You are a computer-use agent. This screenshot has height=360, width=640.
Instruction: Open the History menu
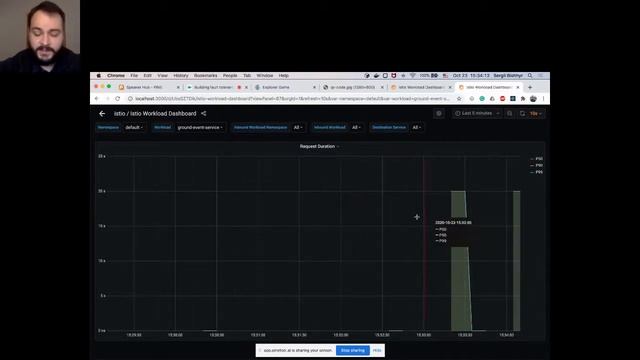click(x=181, y=76)
